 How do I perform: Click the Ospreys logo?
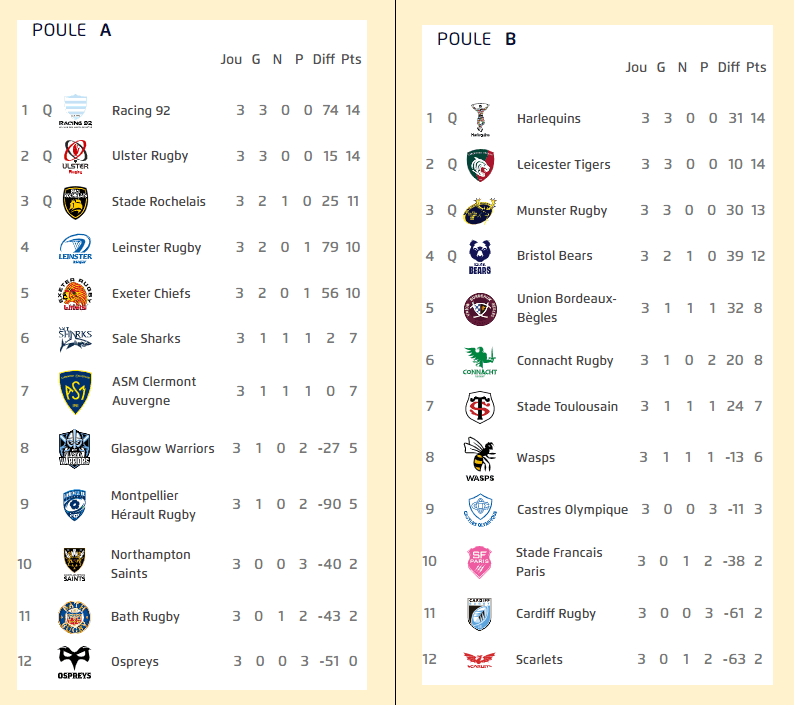point(76,662)
